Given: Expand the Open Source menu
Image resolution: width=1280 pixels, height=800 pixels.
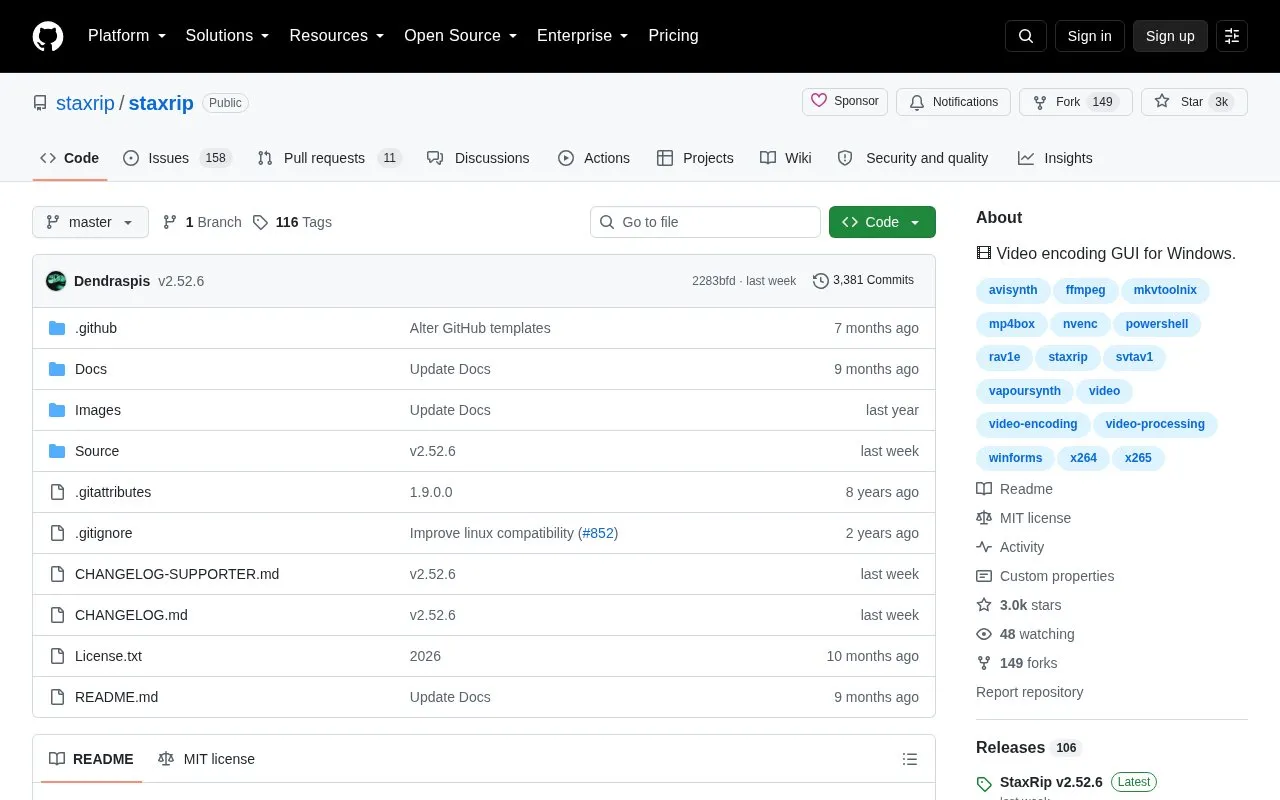Looking at the screenshot, I should click(x=461, y=36).
